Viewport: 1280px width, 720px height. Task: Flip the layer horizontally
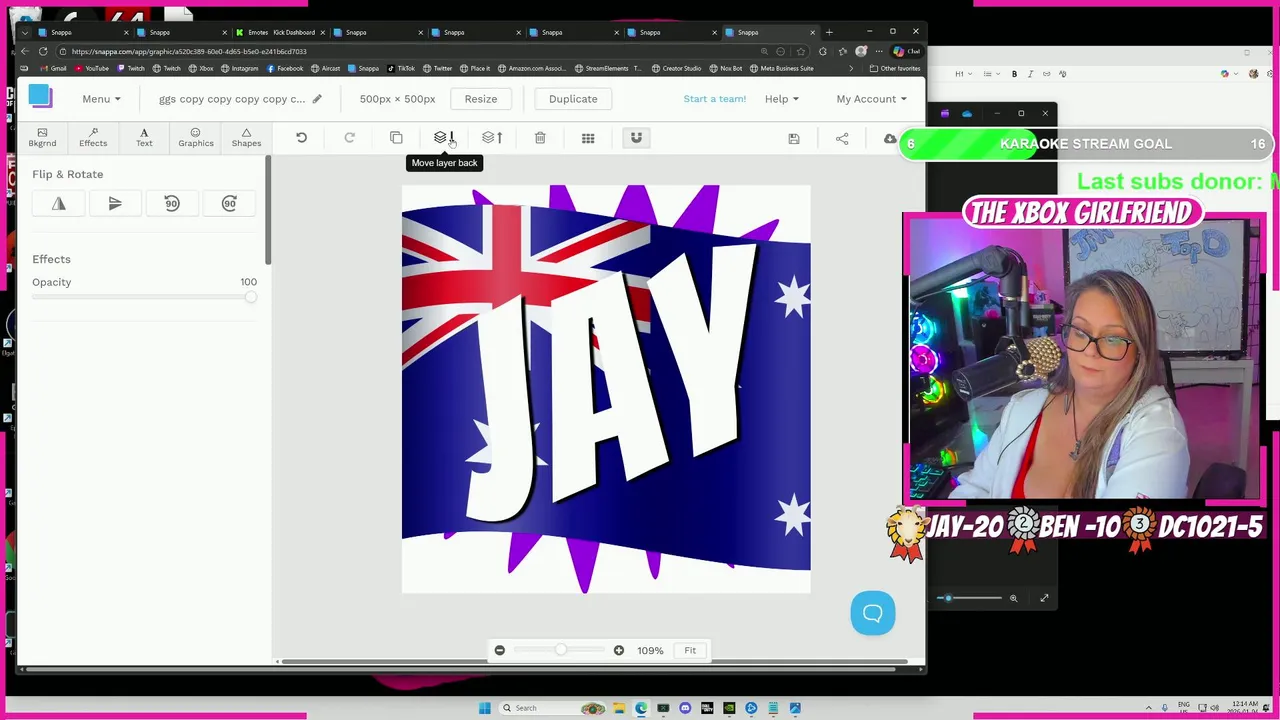59,204
